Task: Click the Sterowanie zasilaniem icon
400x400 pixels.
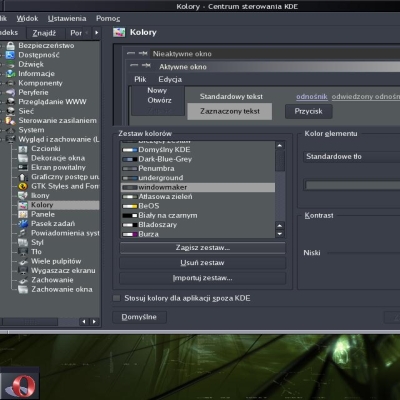Action: coord(11,120)
